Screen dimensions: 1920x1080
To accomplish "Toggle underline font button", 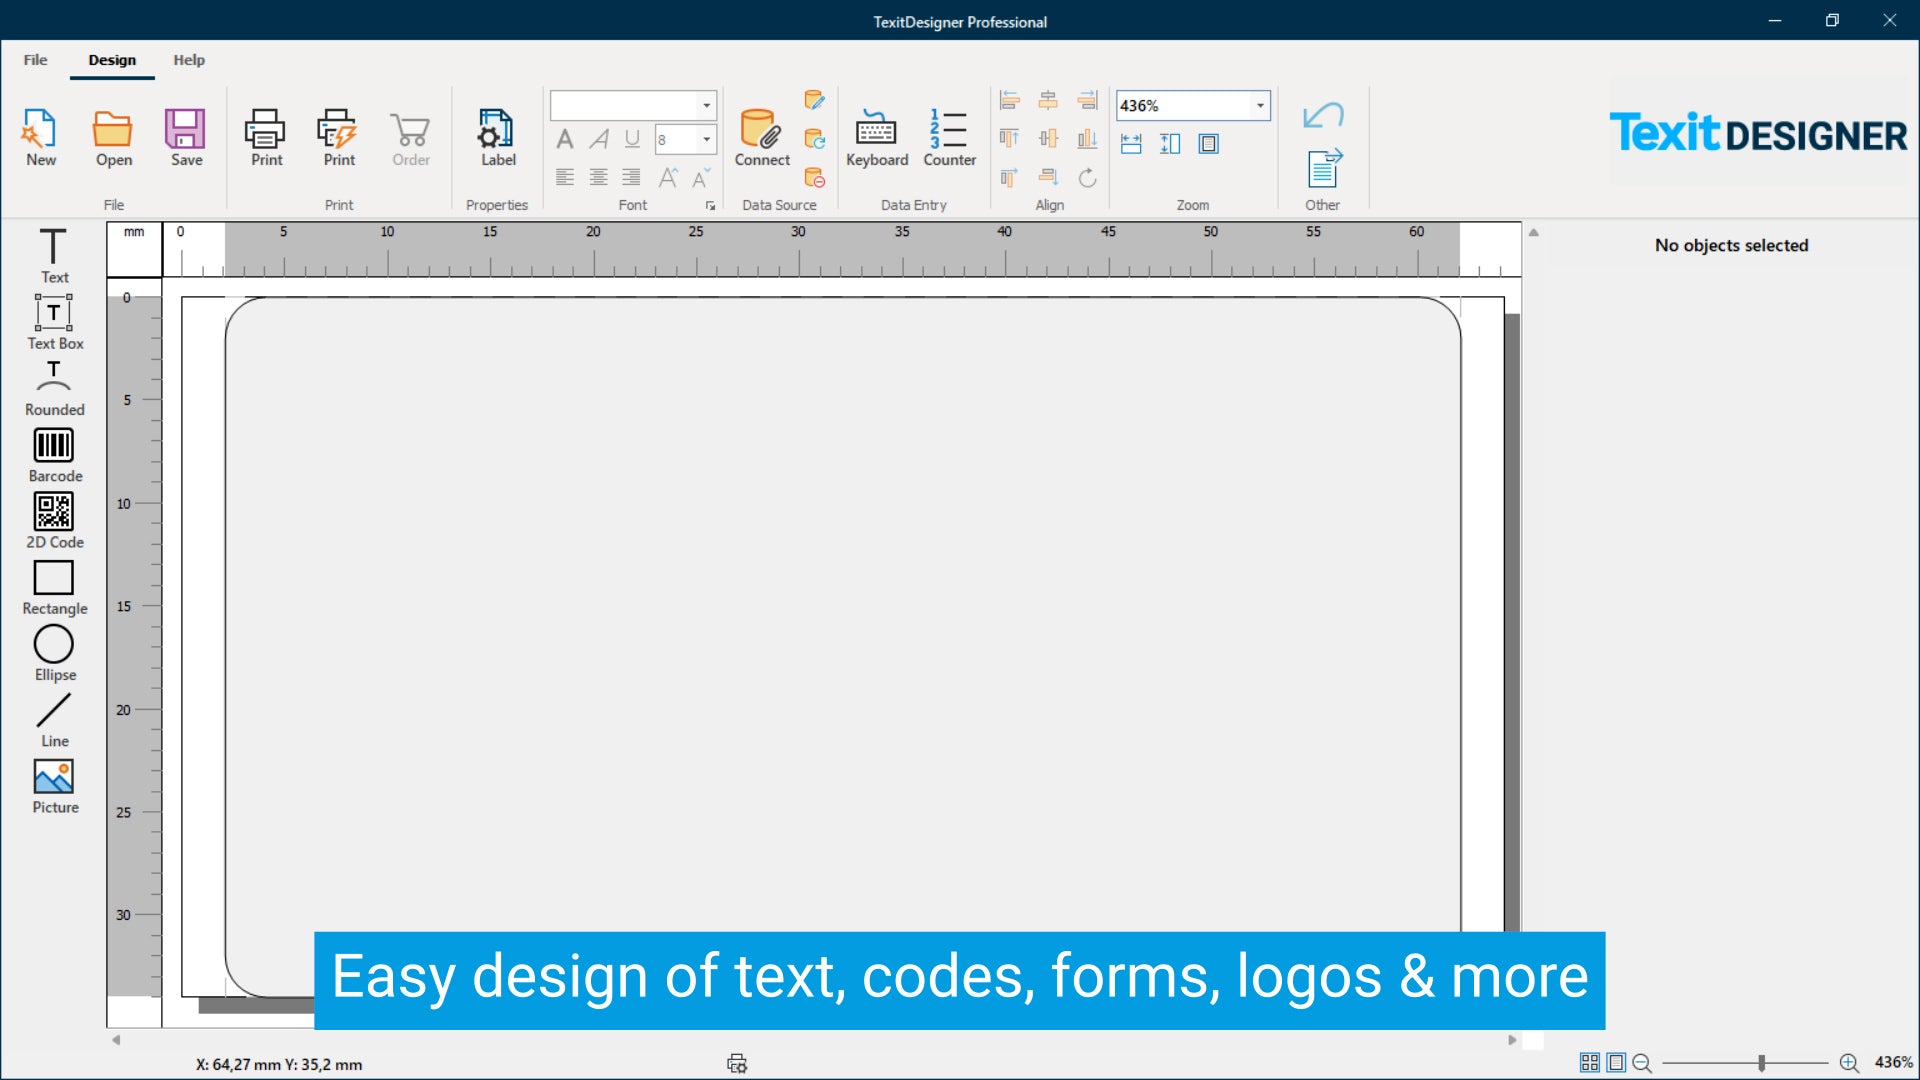I will (632, 139).
